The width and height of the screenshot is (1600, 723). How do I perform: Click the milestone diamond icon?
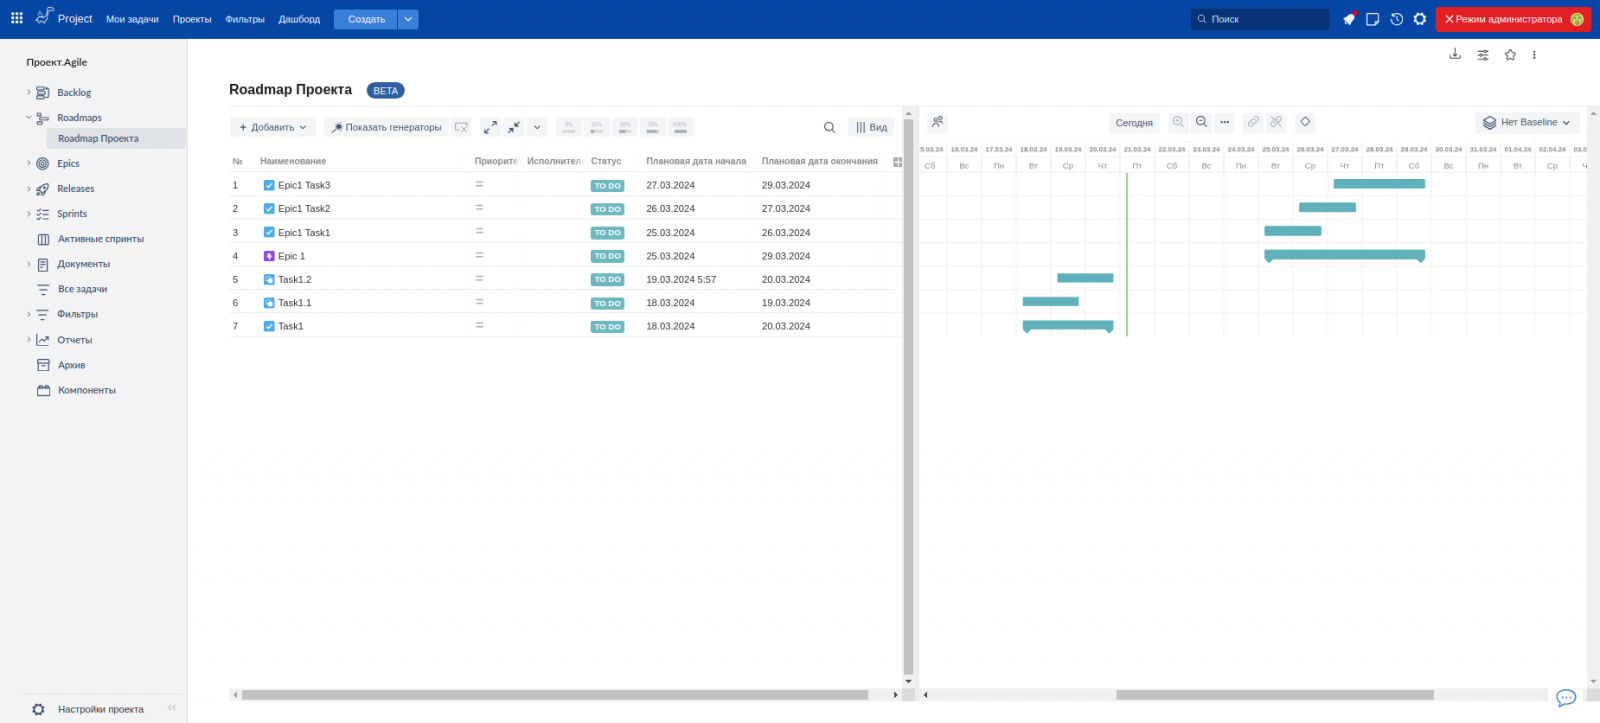[x=1305, y=122]
